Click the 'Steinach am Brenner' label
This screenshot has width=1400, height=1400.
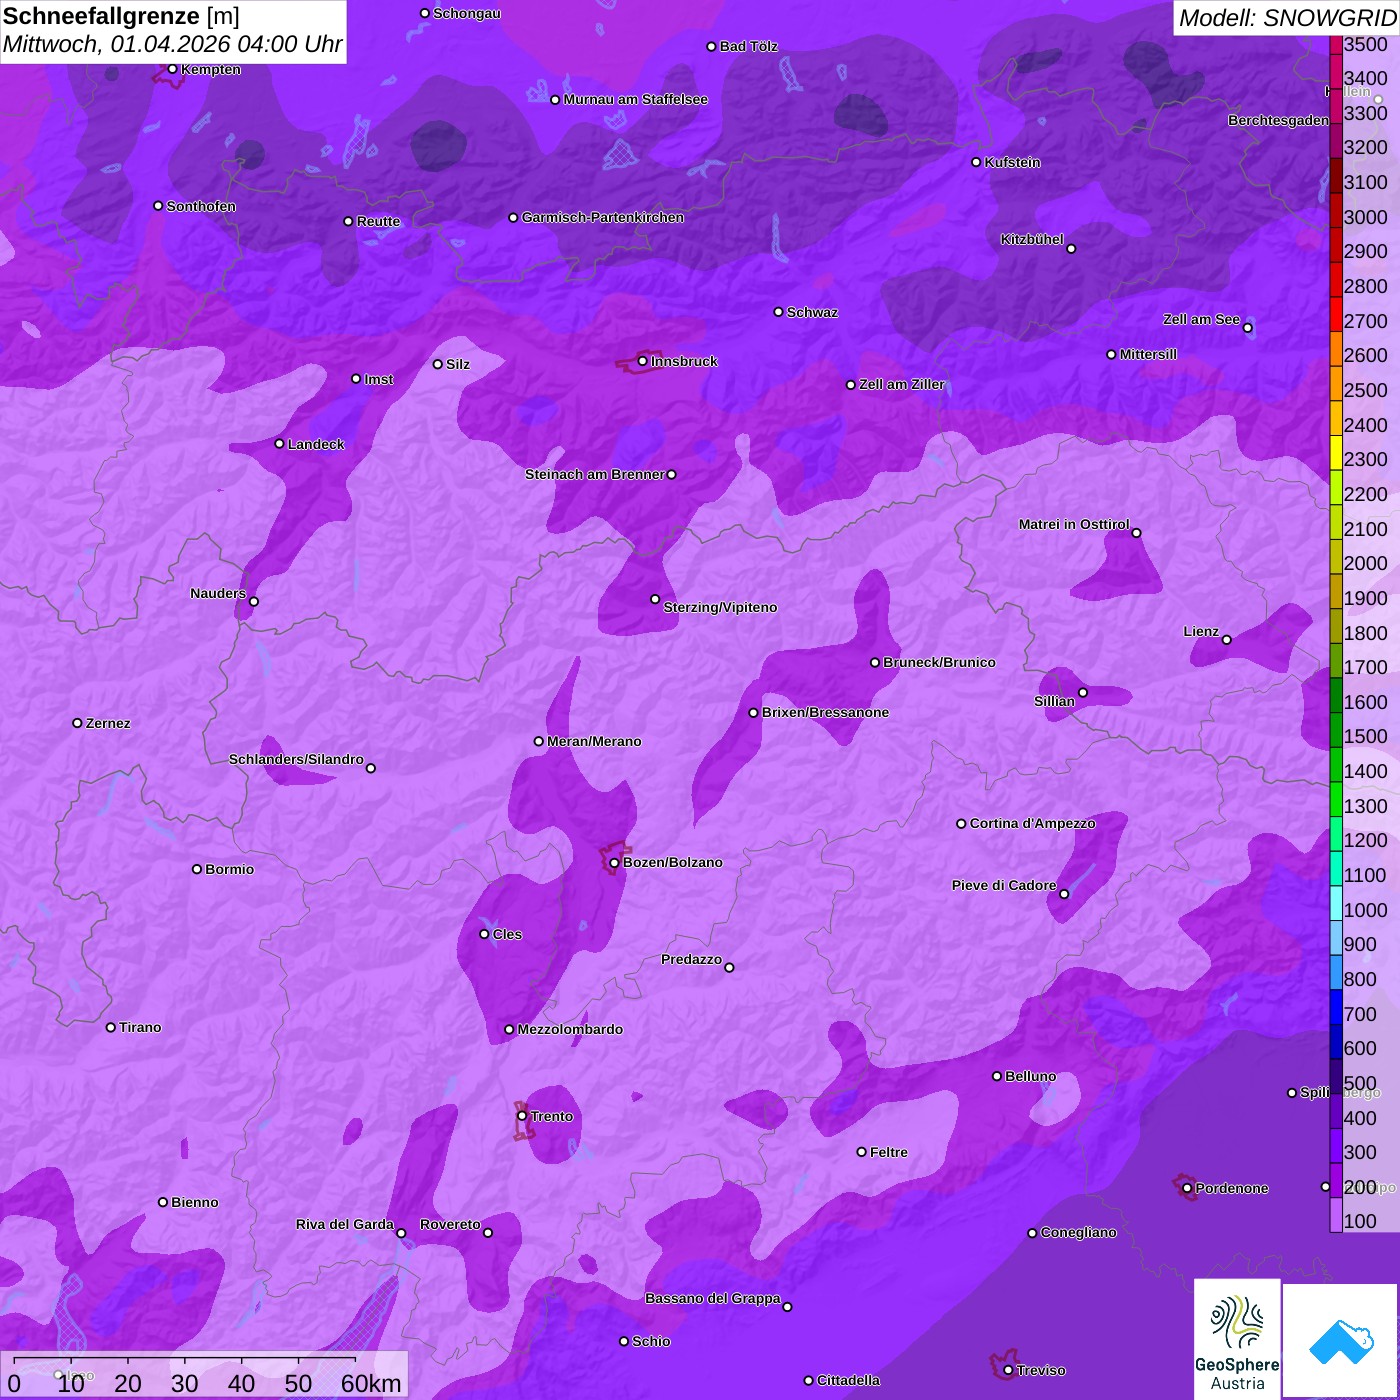coord(595,474)
